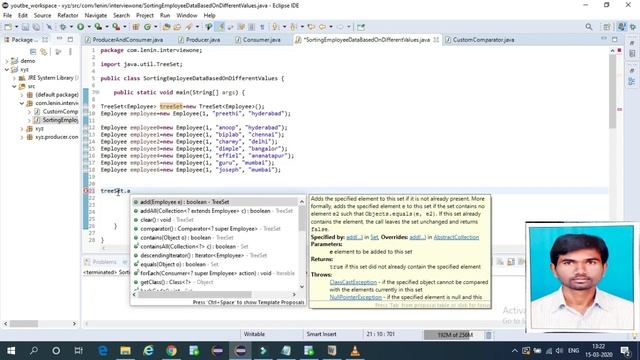Screen dimensions: 640x360
Task: Open Package Explorer view menu icon
Action: point(70,51)
